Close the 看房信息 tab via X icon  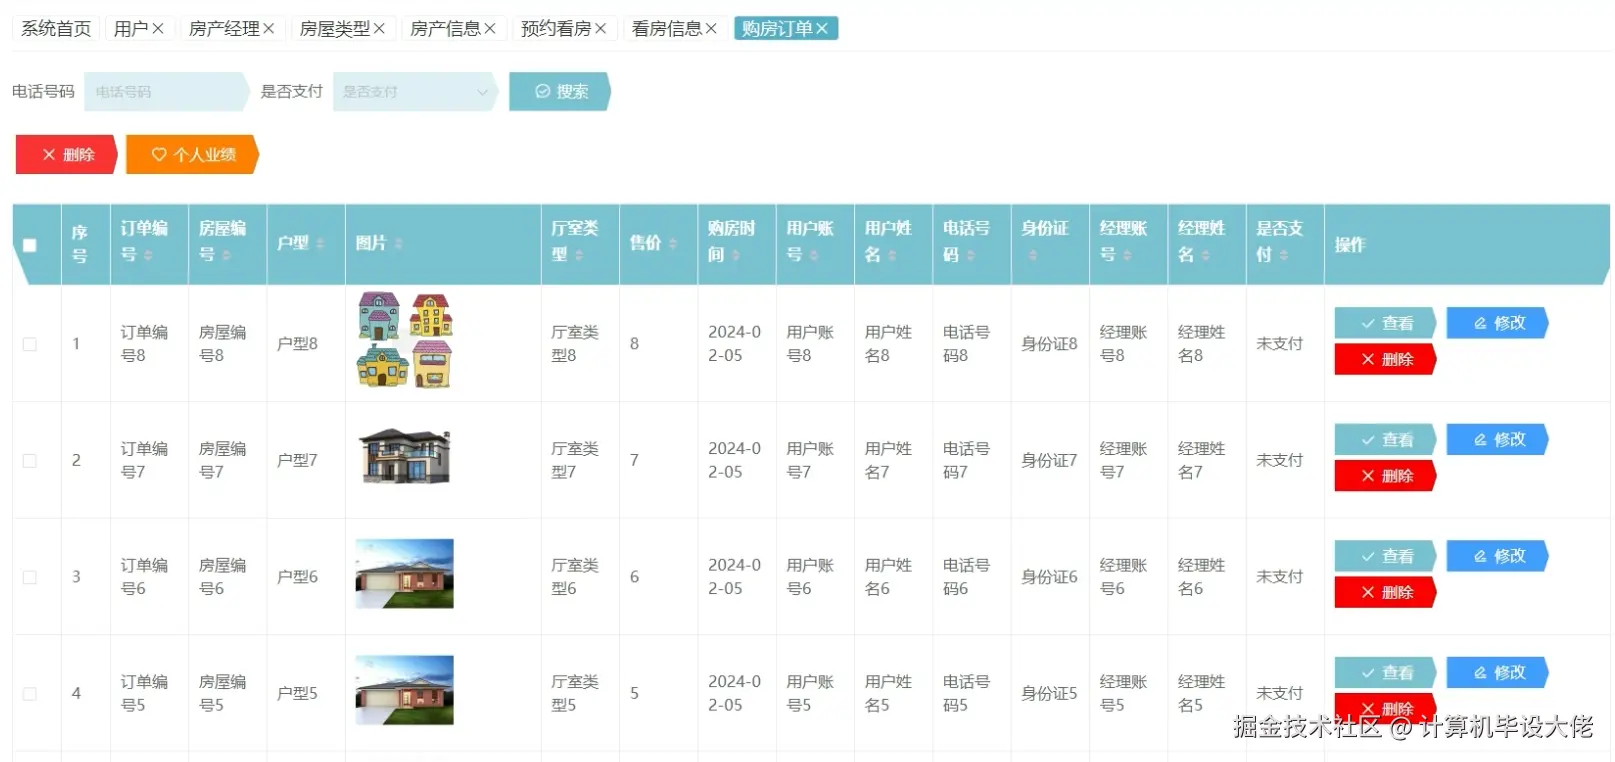coord(711,29)
